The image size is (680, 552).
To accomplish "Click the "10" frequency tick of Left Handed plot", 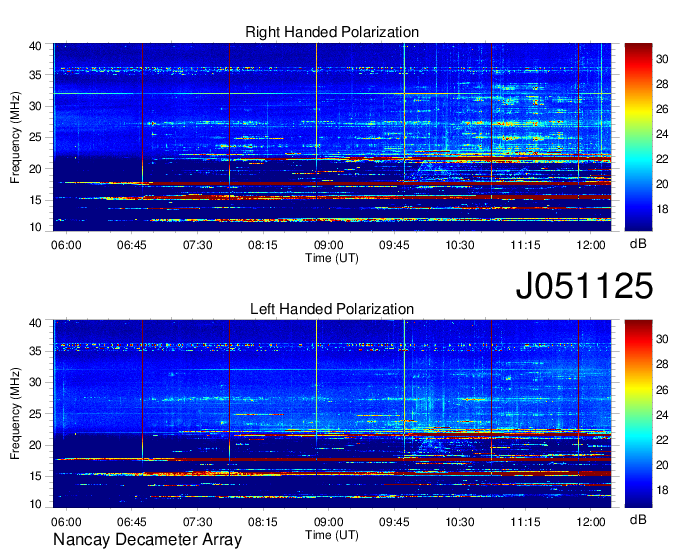I will [35, 504].
